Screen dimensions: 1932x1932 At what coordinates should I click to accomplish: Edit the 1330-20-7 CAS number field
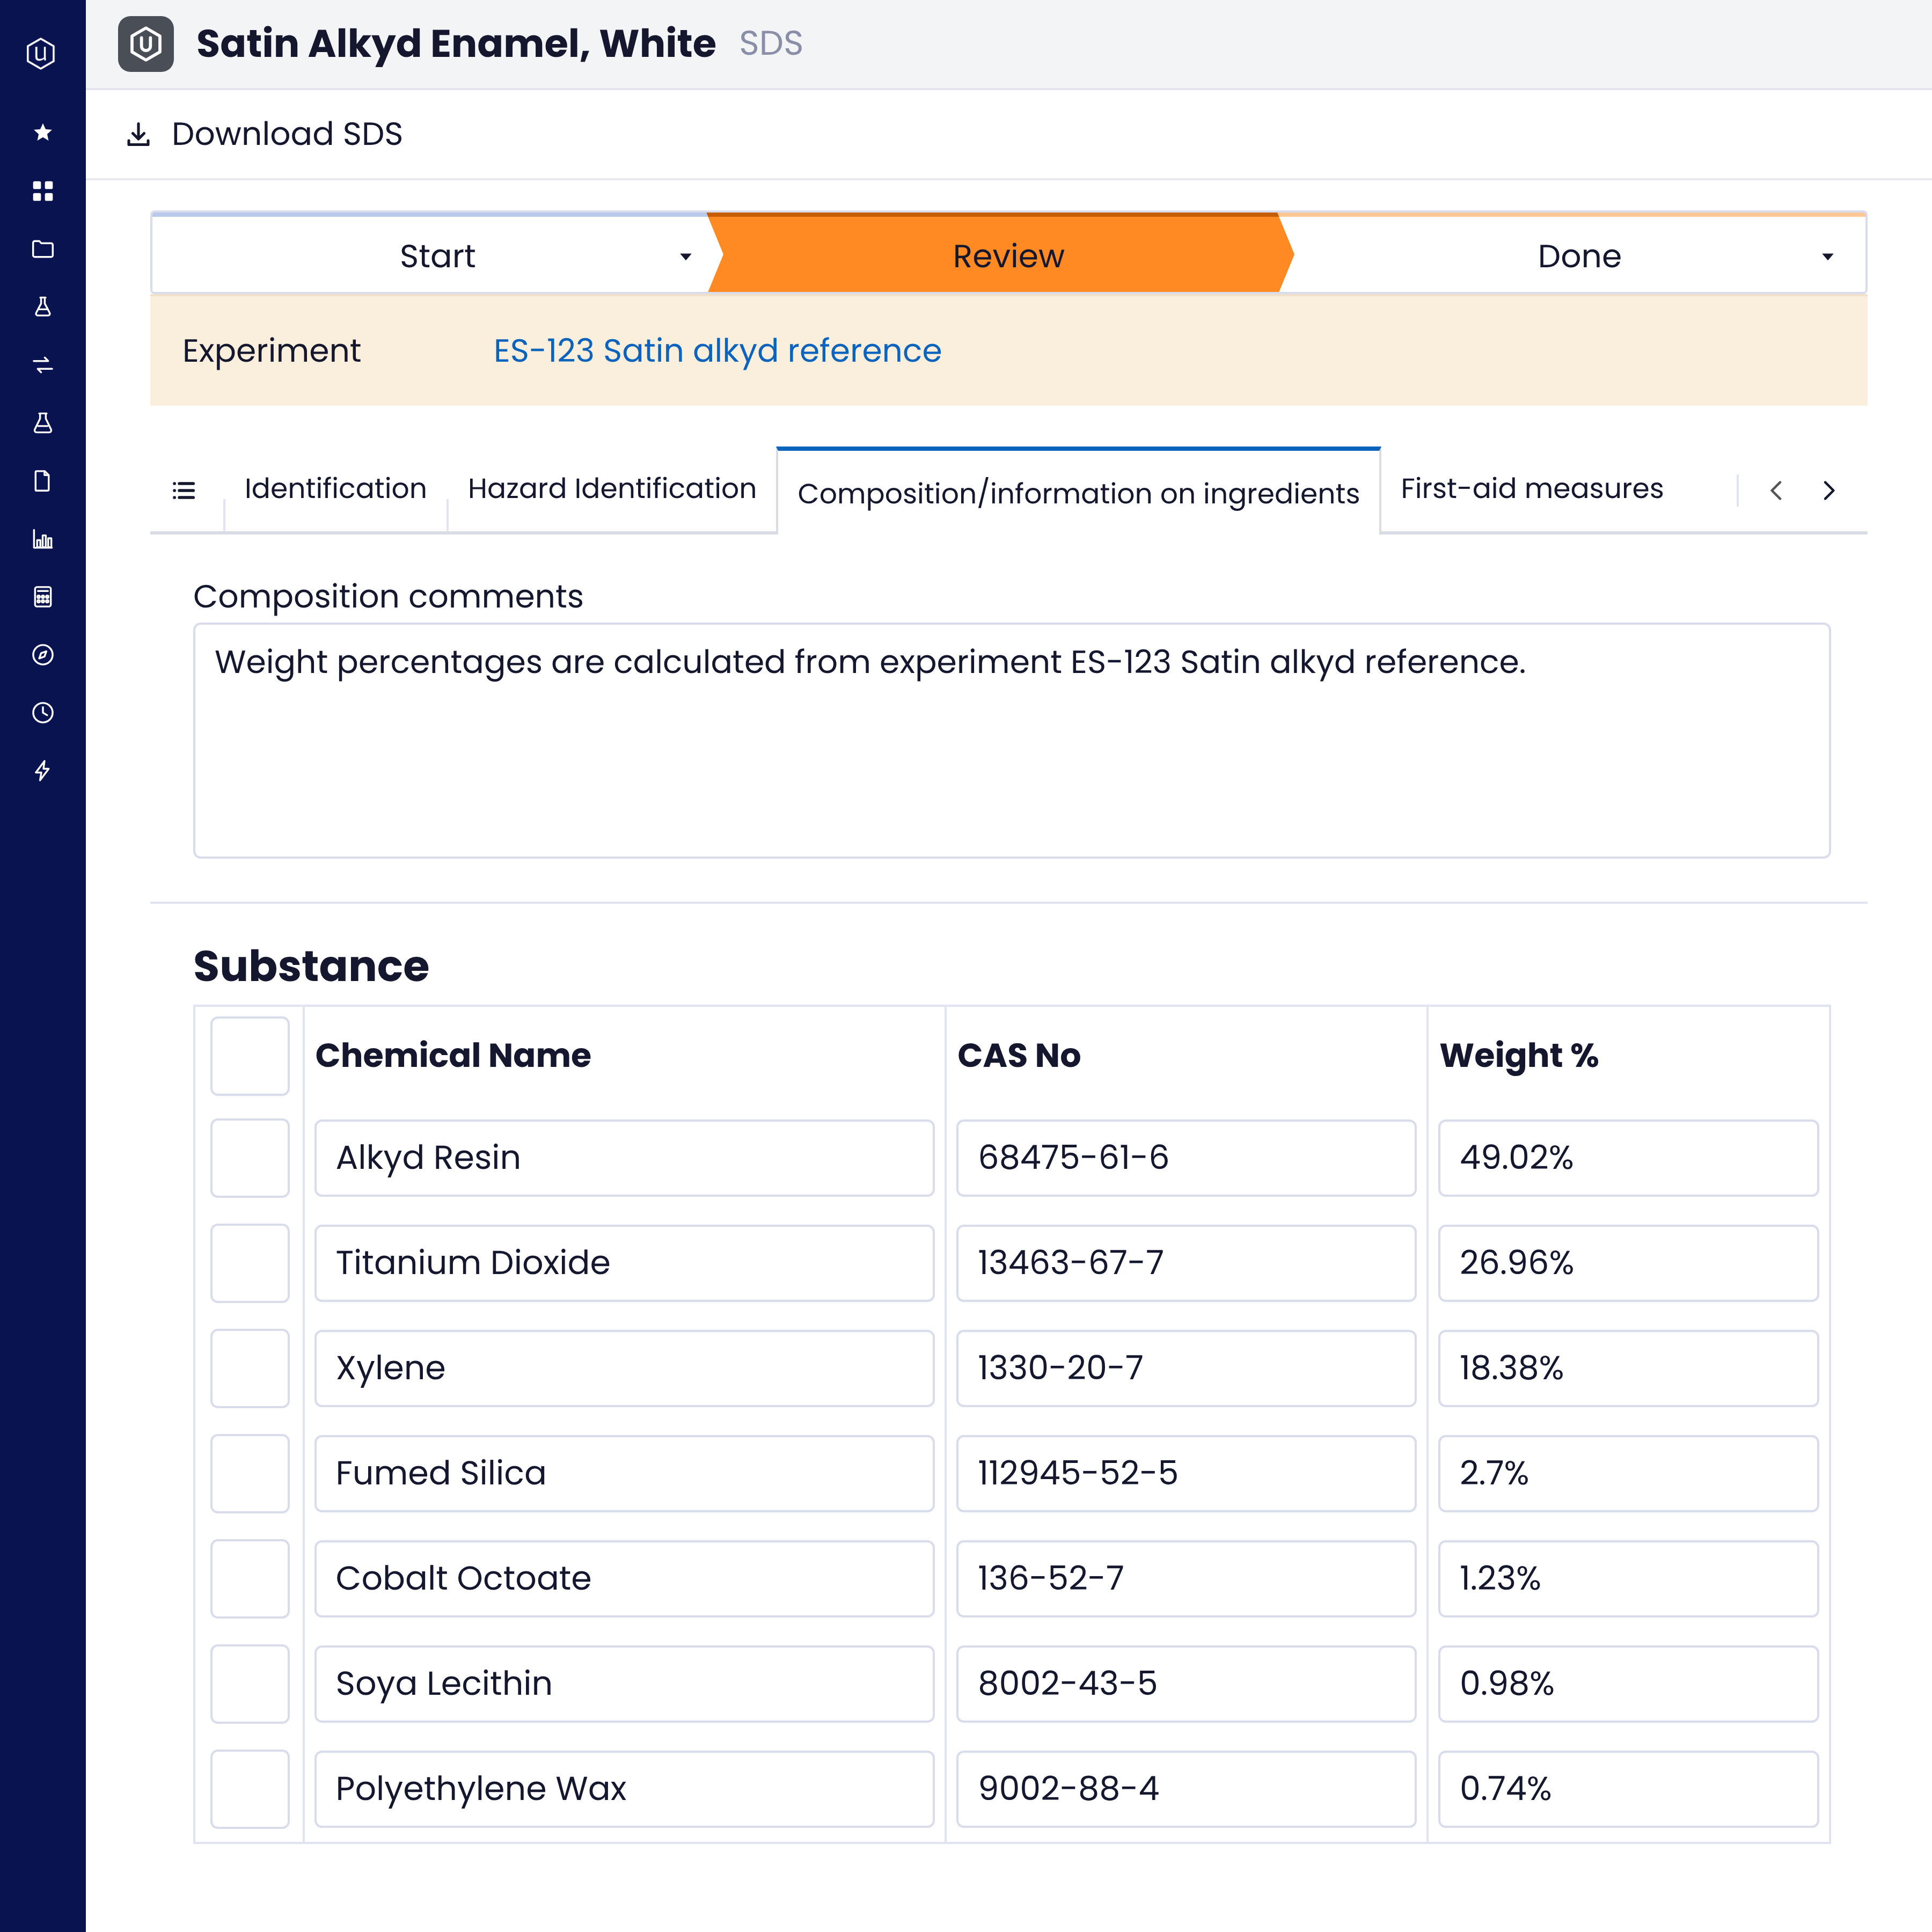pos(1186,1368)
